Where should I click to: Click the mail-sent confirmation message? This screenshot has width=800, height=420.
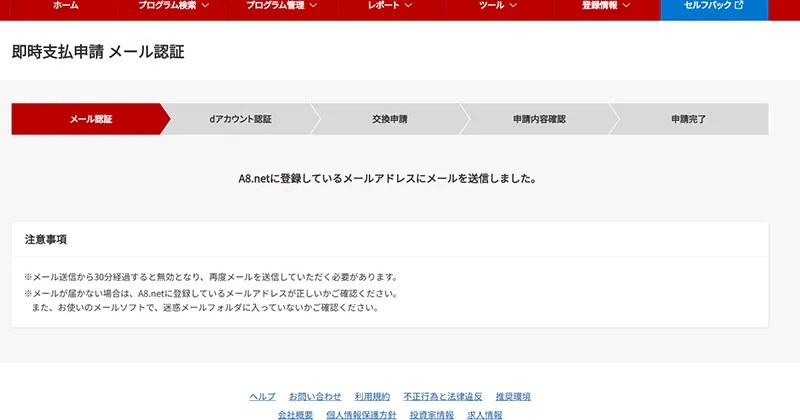click(x=387, y=179)
